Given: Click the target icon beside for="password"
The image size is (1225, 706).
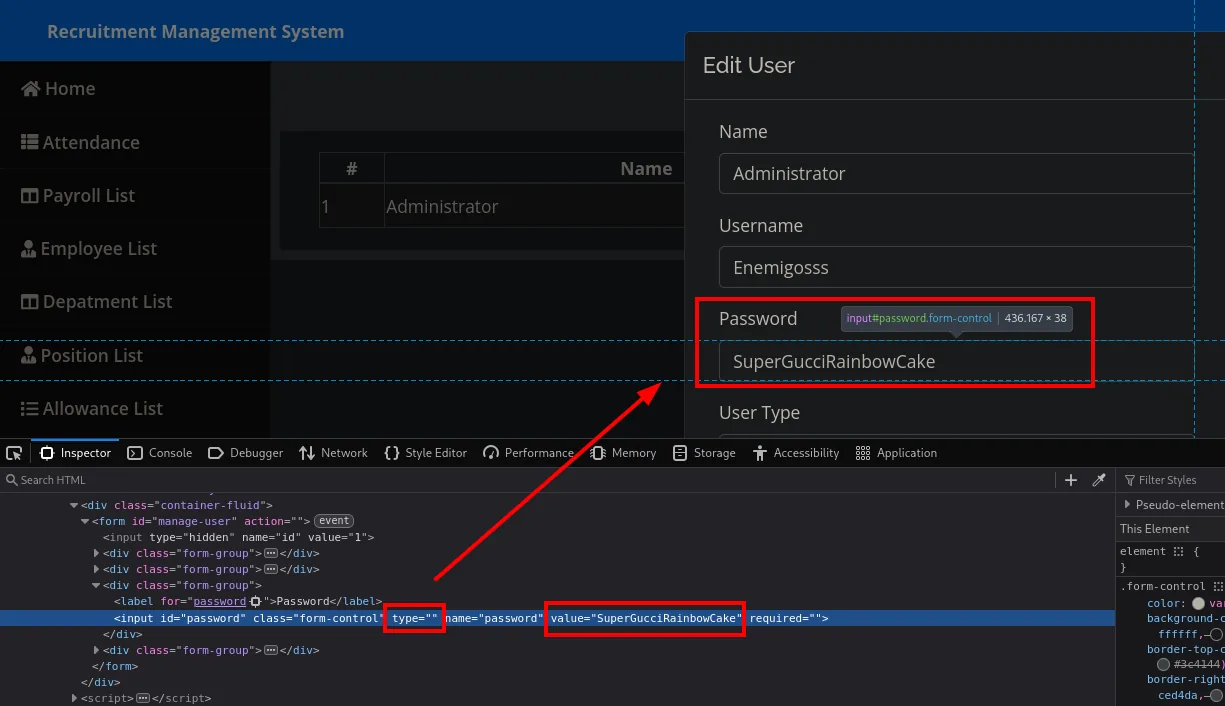Looking at the screenshot, I should (255, 602).
